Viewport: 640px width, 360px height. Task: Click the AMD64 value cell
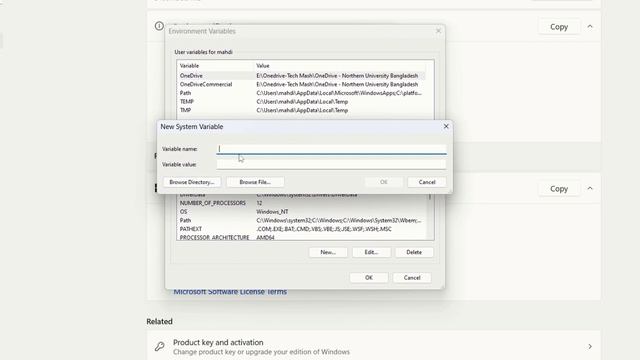[x=265, y=237]
